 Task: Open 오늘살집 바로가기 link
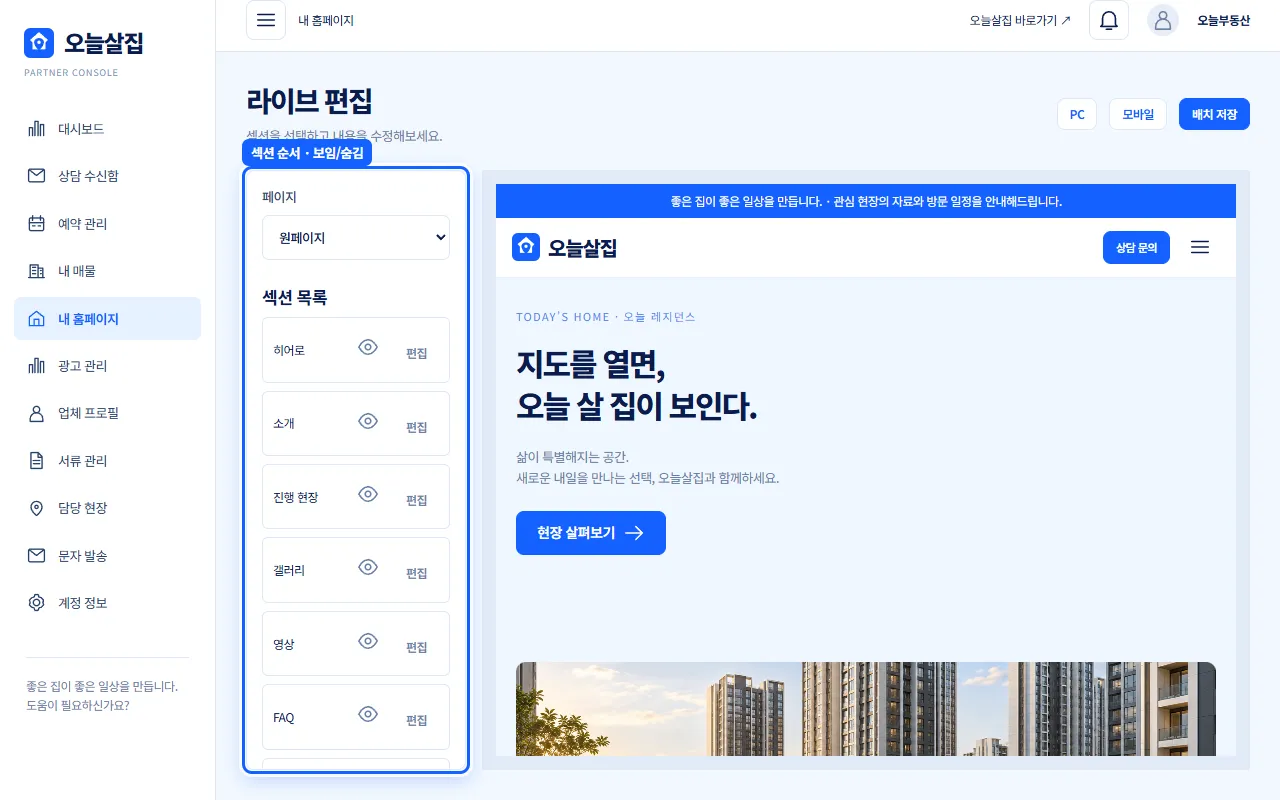tap(1020, 20)
